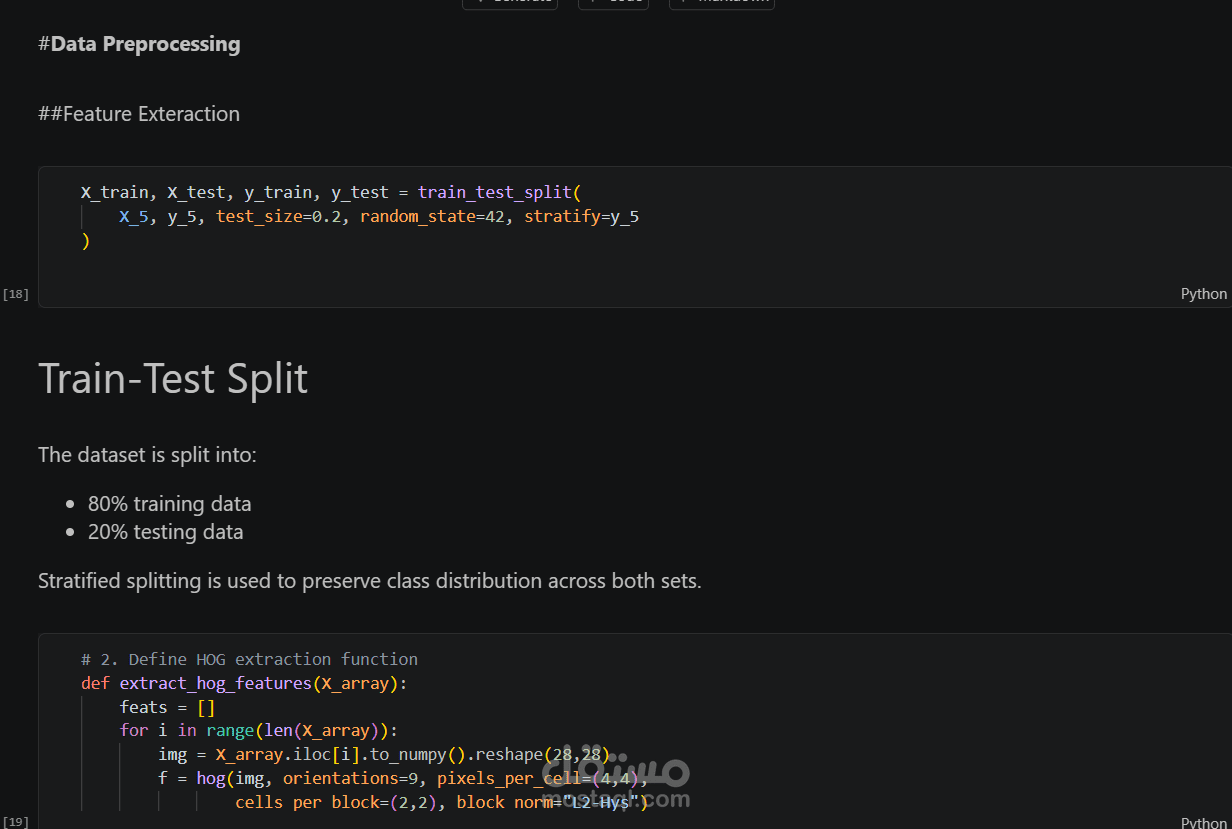Click the 20% testing data bullet
1232x829 pixels.
click(x=165, y=532)
